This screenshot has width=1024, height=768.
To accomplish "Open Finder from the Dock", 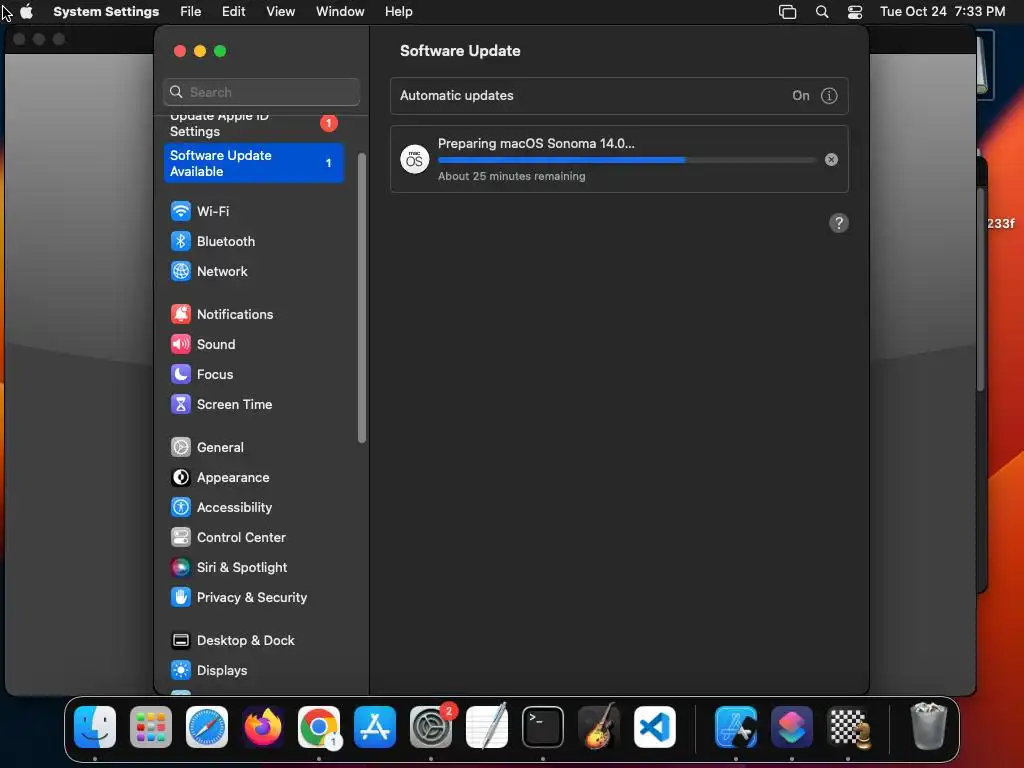I will click(x=95, y=727).
